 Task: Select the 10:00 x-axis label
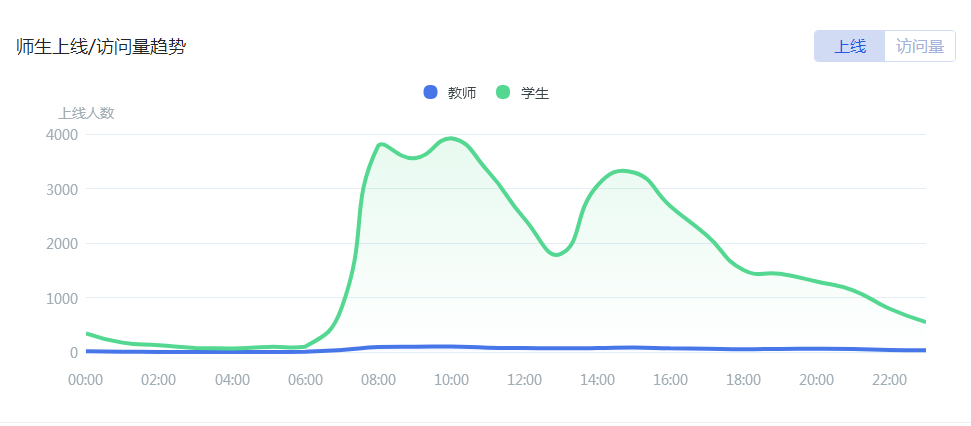[x=452, y=380]
